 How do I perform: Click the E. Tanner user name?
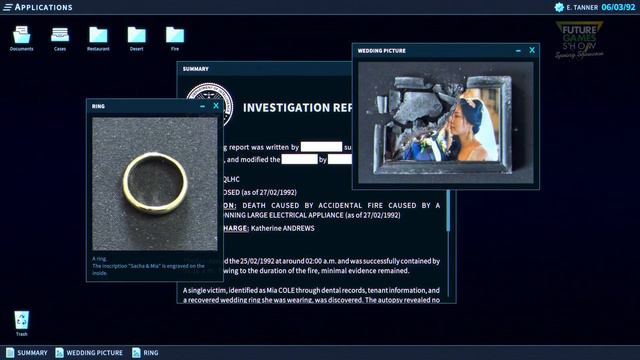point(582,7)
